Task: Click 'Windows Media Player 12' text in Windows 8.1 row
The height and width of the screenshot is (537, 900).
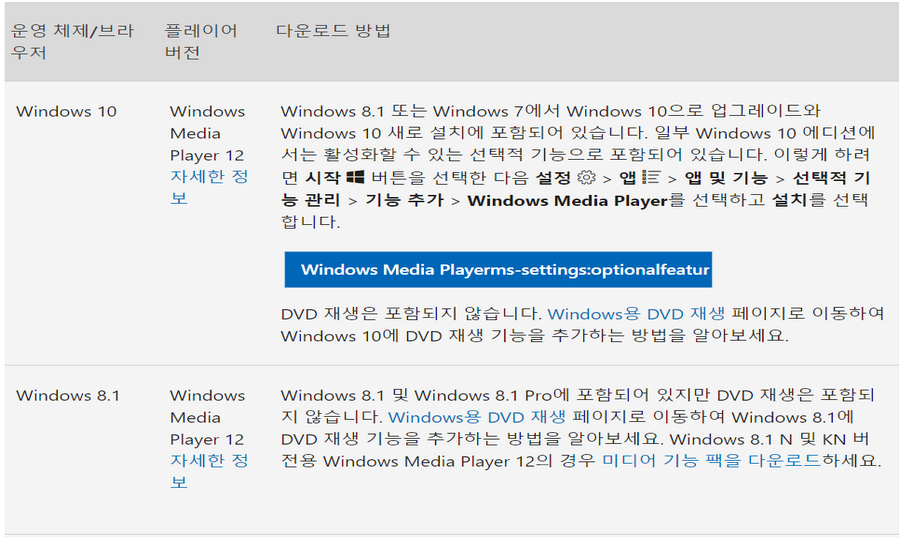Action: (207, 417)
